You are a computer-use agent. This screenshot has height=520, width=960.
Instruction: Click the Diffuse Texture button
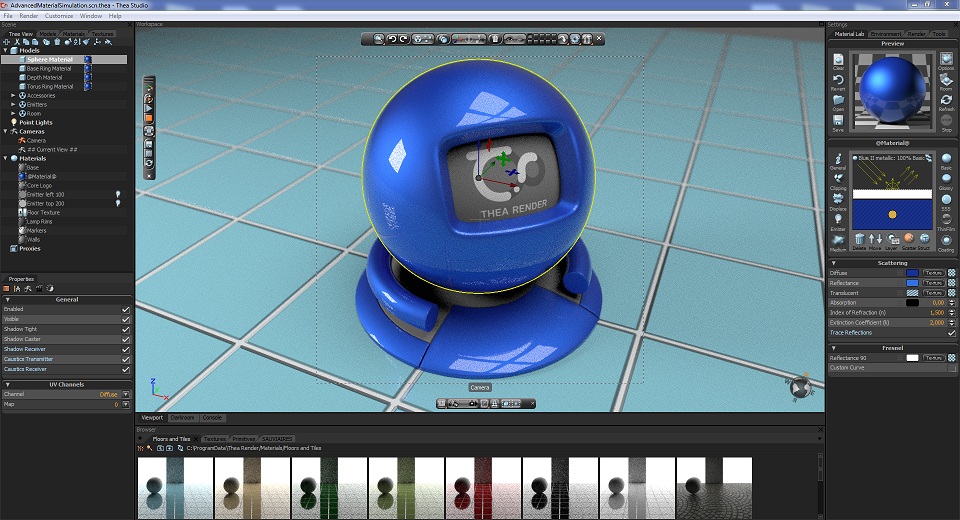click(x=934, y=273)
